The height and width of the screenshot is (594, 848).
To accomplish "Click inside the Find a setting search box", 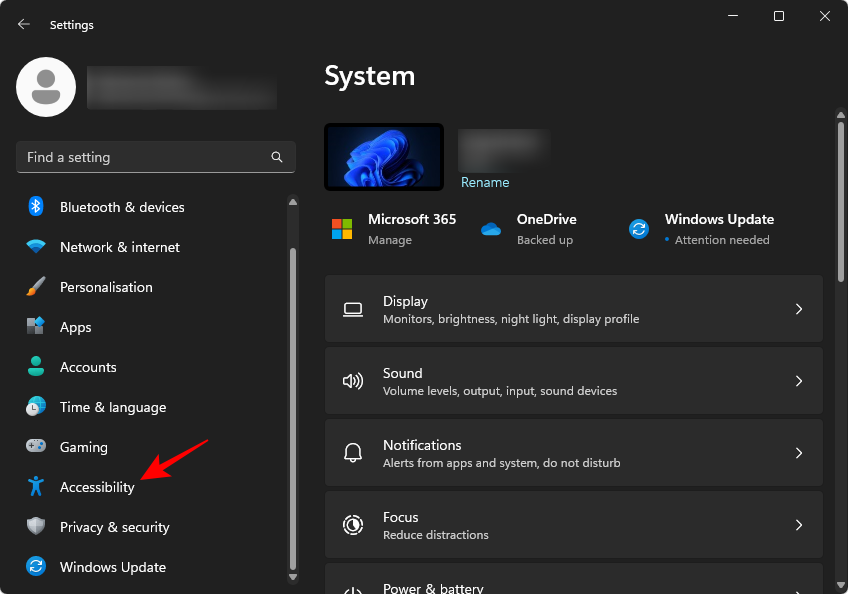I will (155, 157).
